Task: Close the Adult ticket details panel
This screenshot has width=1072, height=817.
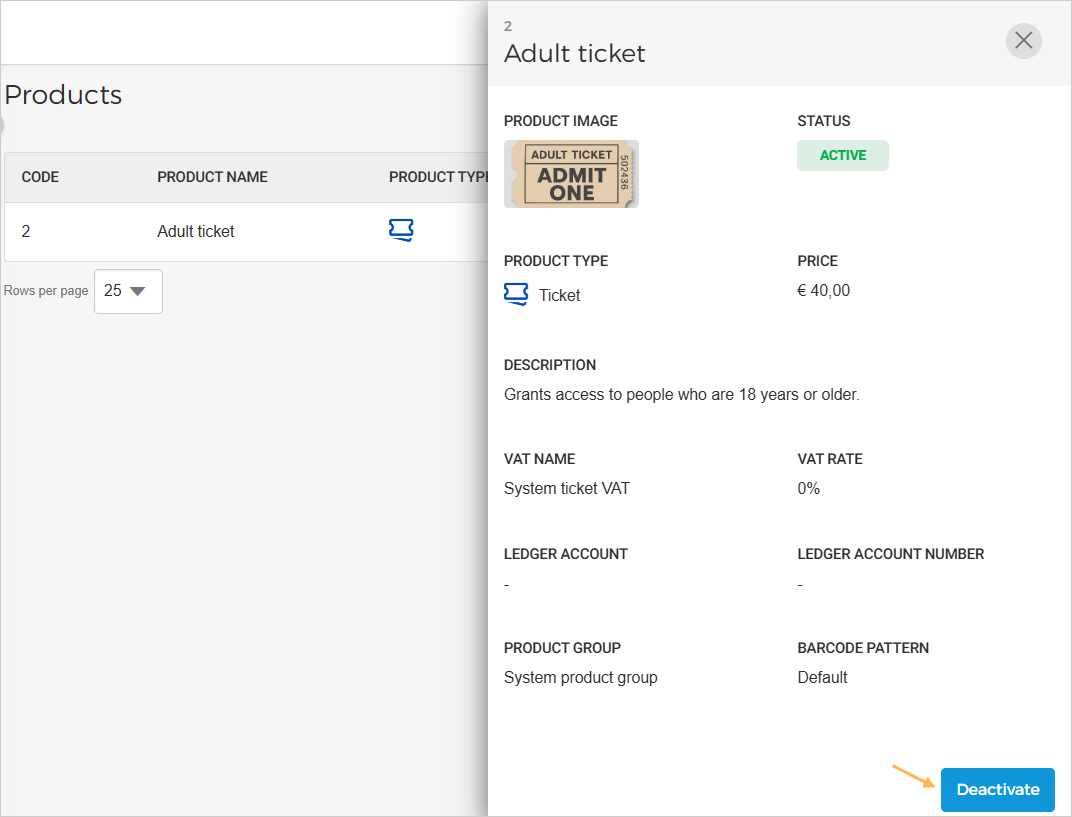Action: click(x=1023, y=41)
